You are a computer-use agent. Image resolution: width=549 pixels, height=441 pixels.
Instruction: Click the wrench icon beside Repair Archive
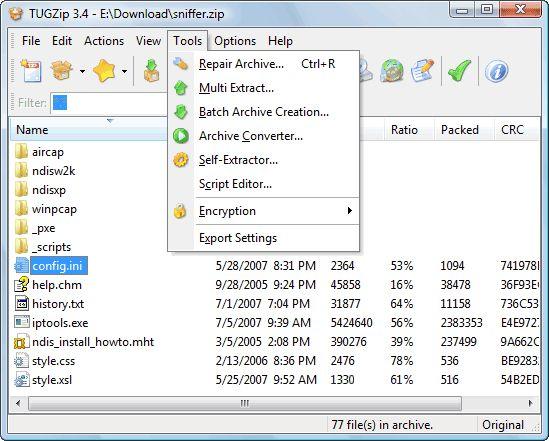[x=181, y=64]
